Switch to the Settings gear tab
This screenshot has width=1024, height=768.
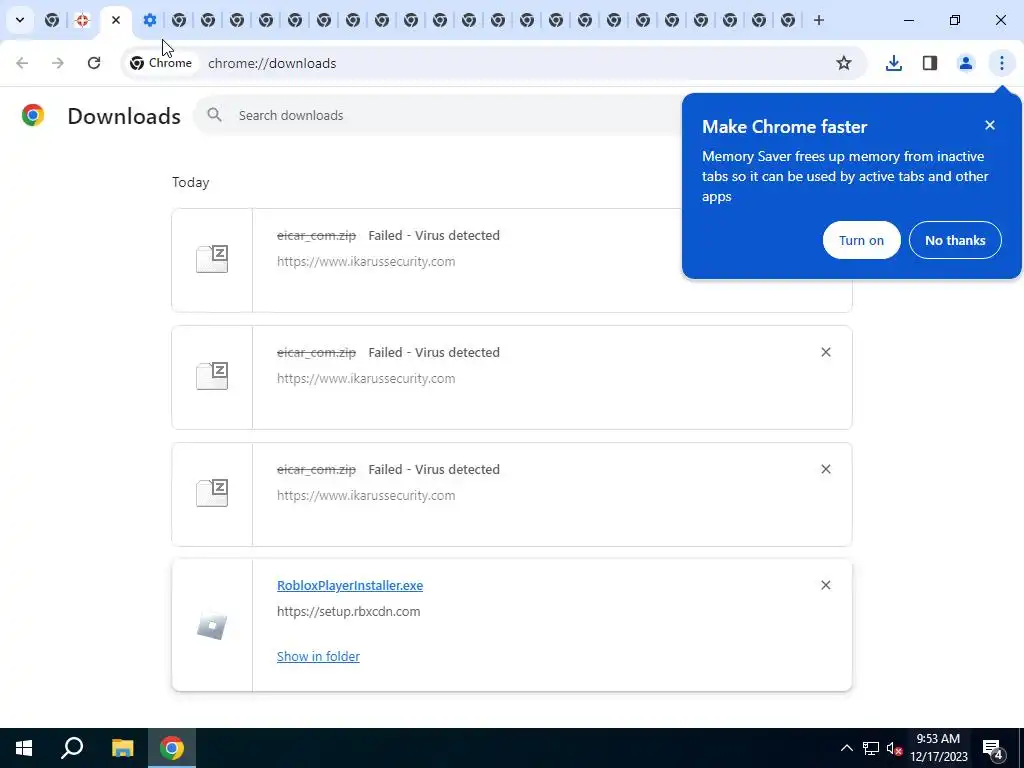coord(150,20)
